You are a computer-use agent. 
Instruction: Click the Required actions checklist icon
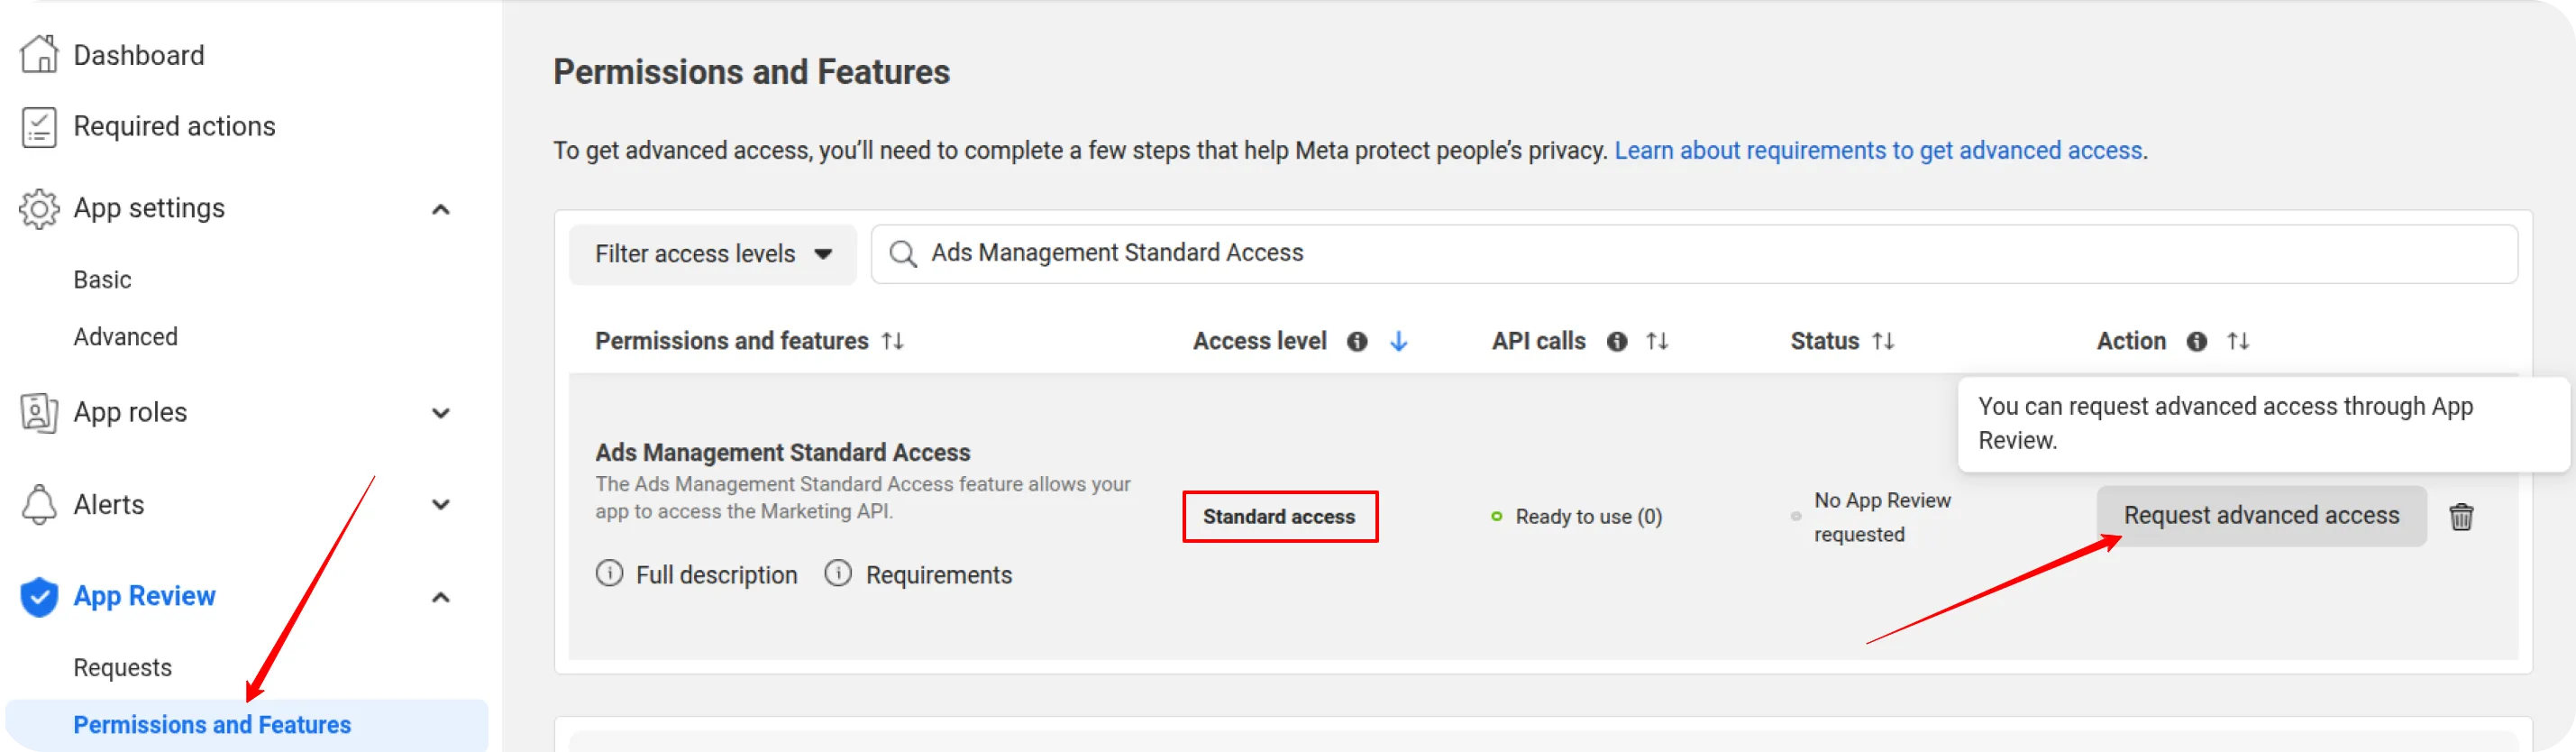click(x=39, y=127)
